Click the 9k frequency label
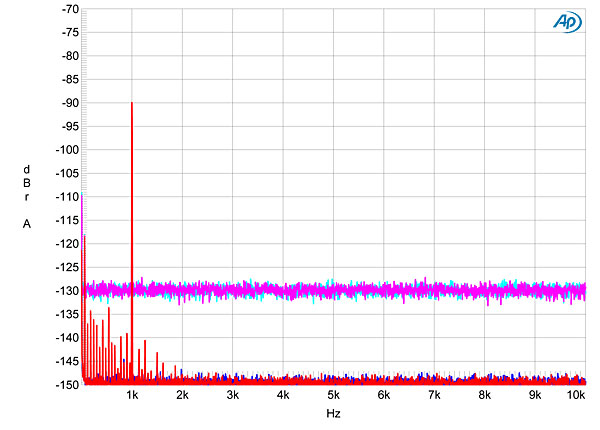The image size is (600, 430). pyautogui.click(x=535, y=395)
